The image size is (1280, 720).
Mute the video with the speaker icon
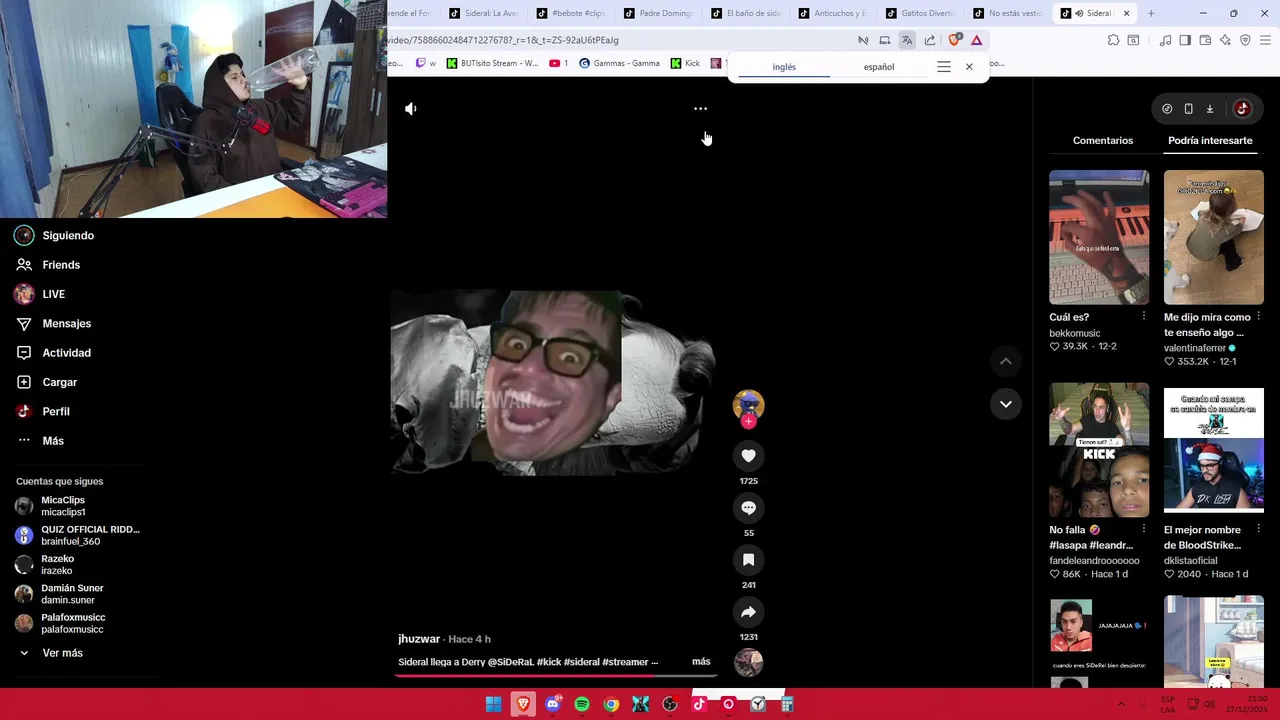(411, 108)
